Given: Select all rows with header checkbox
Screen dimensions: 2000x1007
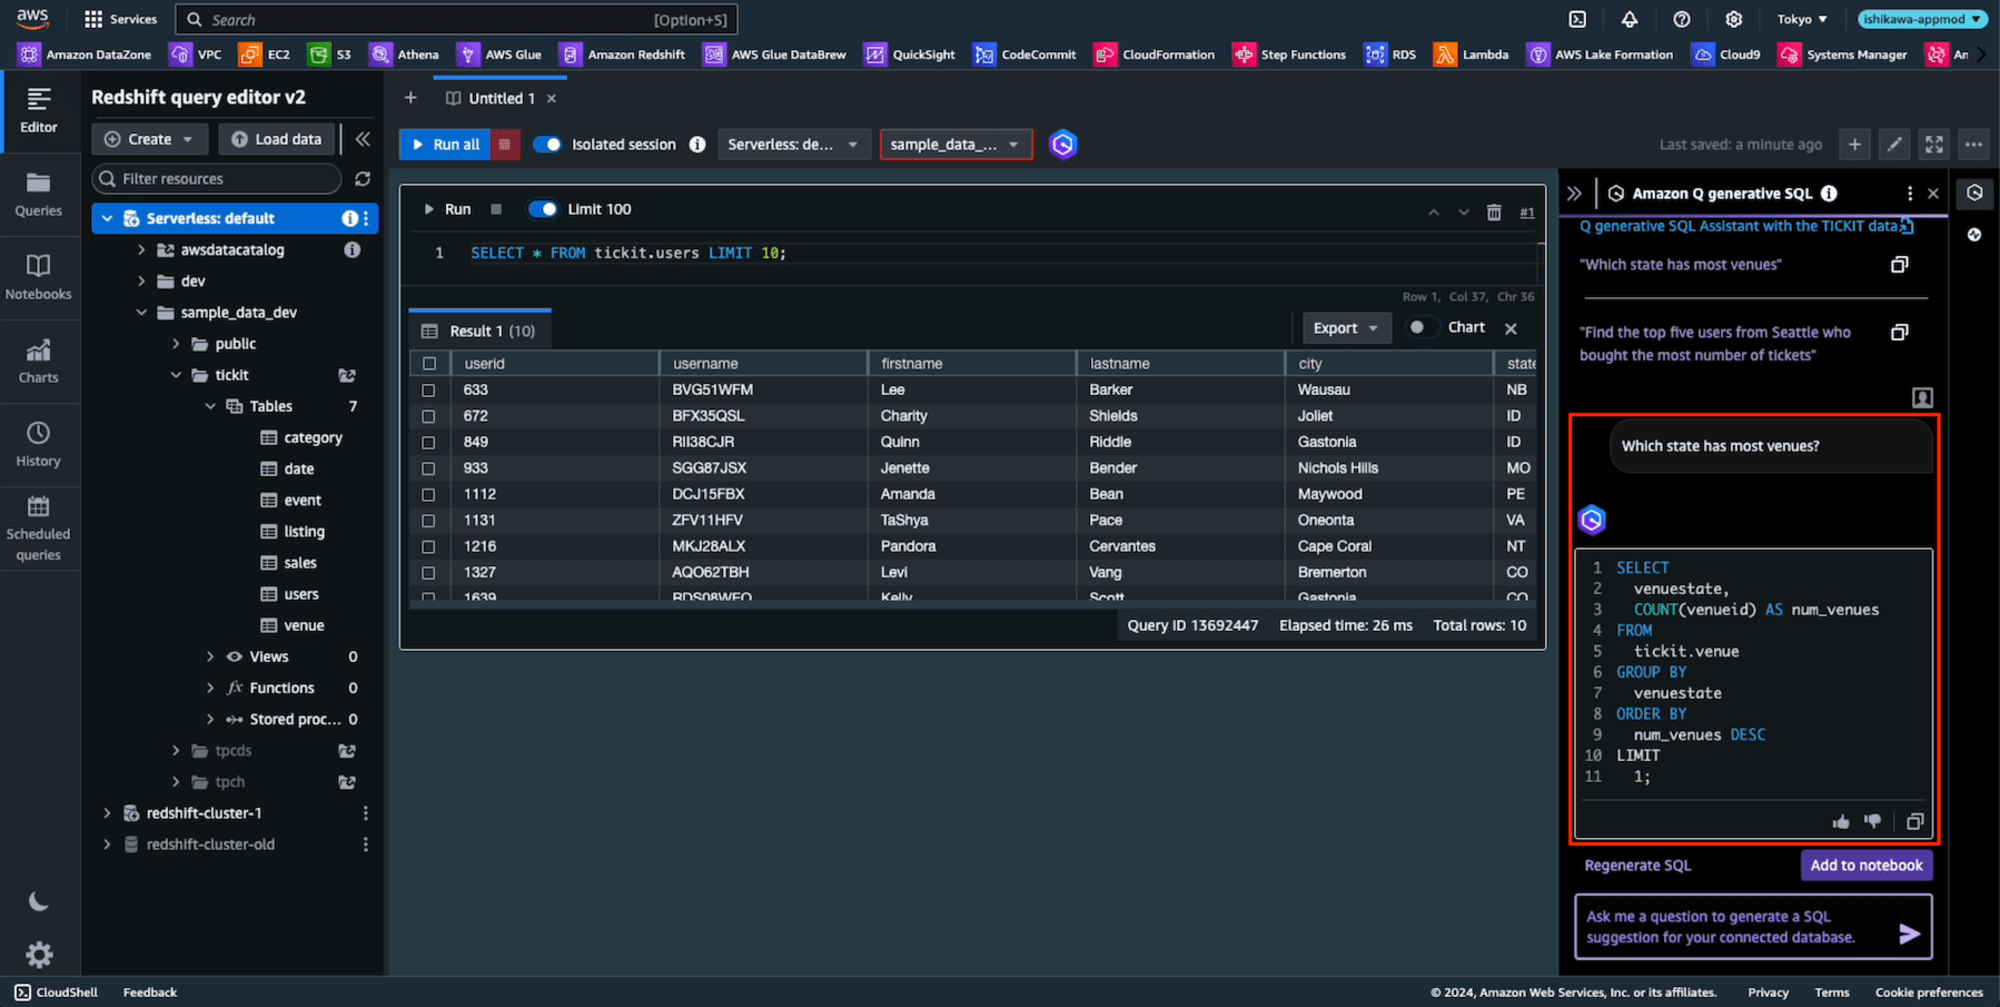Looking at the screenshot, I should tap(429, 363).
